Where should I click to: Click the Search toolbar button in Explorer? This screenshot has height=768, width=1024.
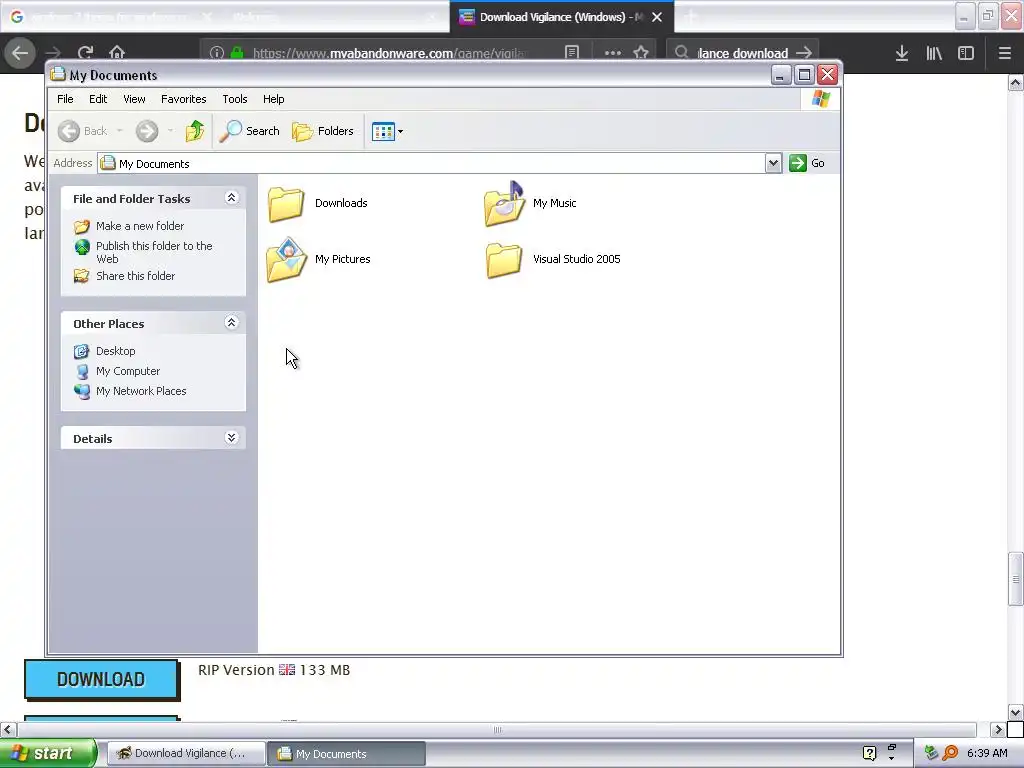pos(249,131)
